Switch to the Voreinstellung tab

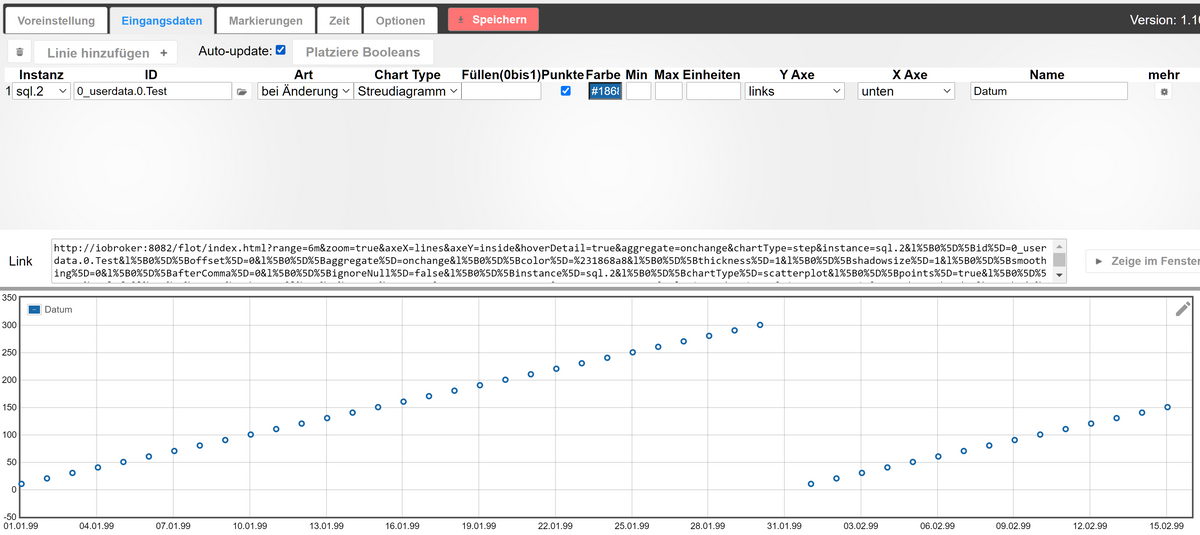pos(56,20)
